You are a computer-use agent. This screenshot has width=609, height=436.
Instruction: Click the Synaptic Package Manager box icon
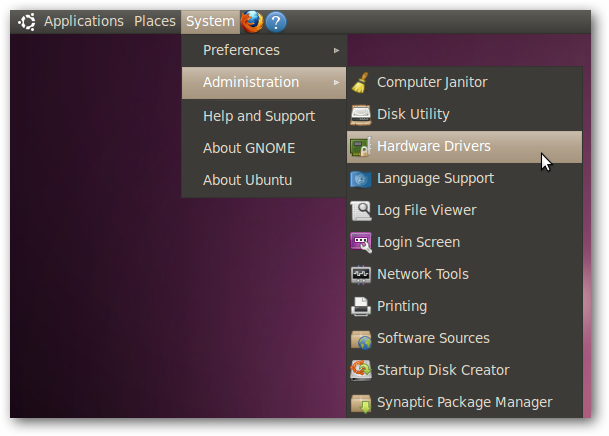click(361, 403)
